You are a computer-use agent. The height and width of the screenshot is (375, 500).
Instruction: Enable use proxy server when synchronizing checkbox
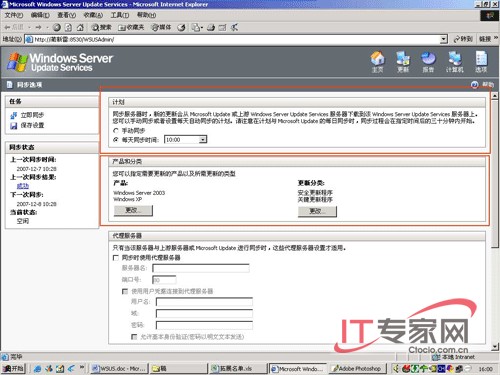coord(116,258)
